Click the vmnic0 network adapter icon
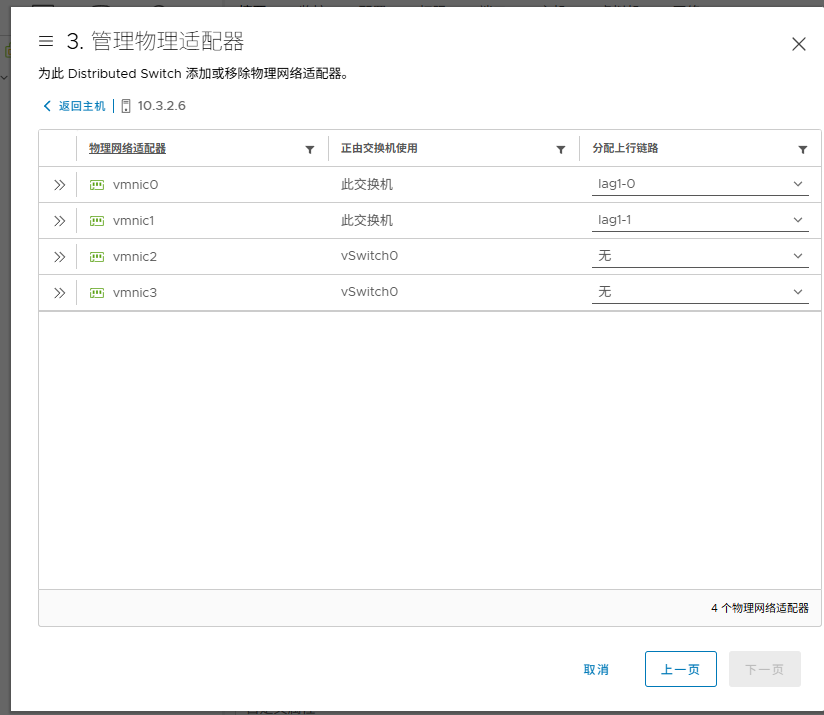Screen dimensions: 824x715 click(x=97, y=185)
